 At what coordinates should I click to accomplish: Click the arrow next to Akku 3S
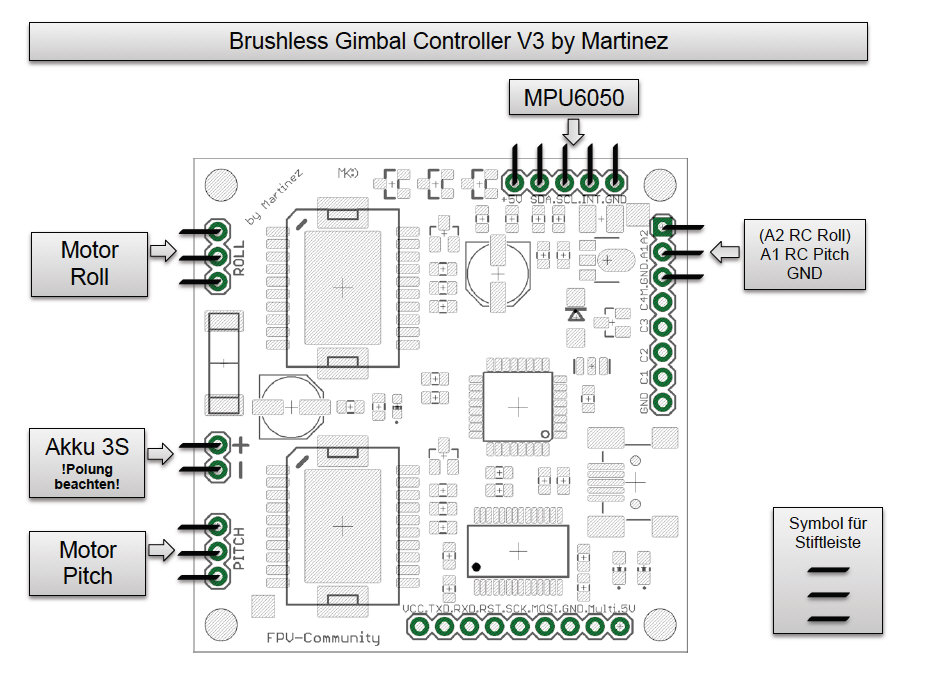click(160, 453)
